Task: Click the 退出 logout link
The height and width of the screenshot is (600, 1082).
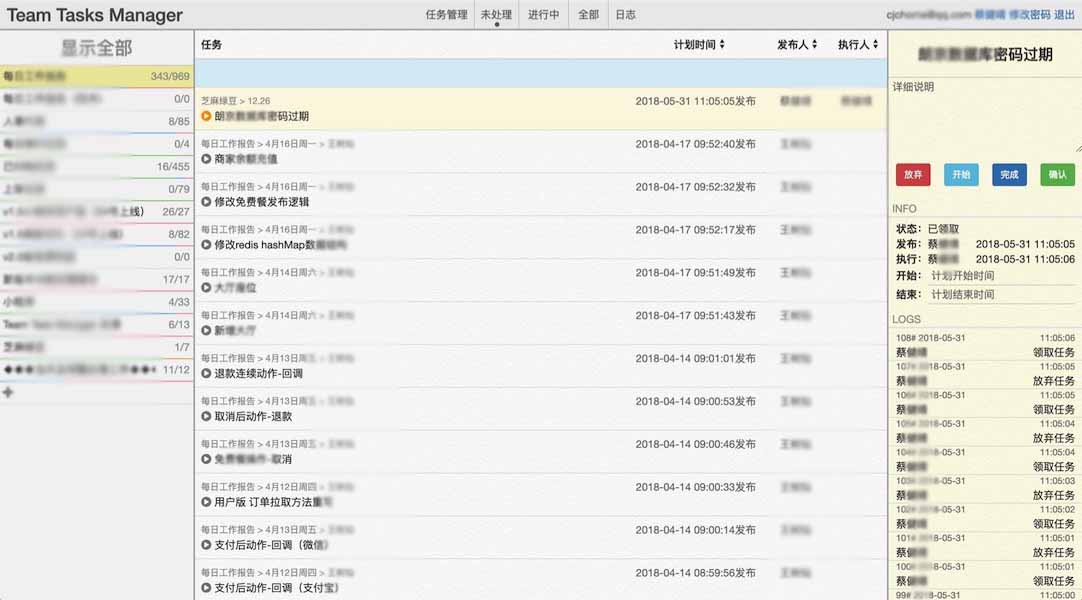Action: click(1064, 15)
